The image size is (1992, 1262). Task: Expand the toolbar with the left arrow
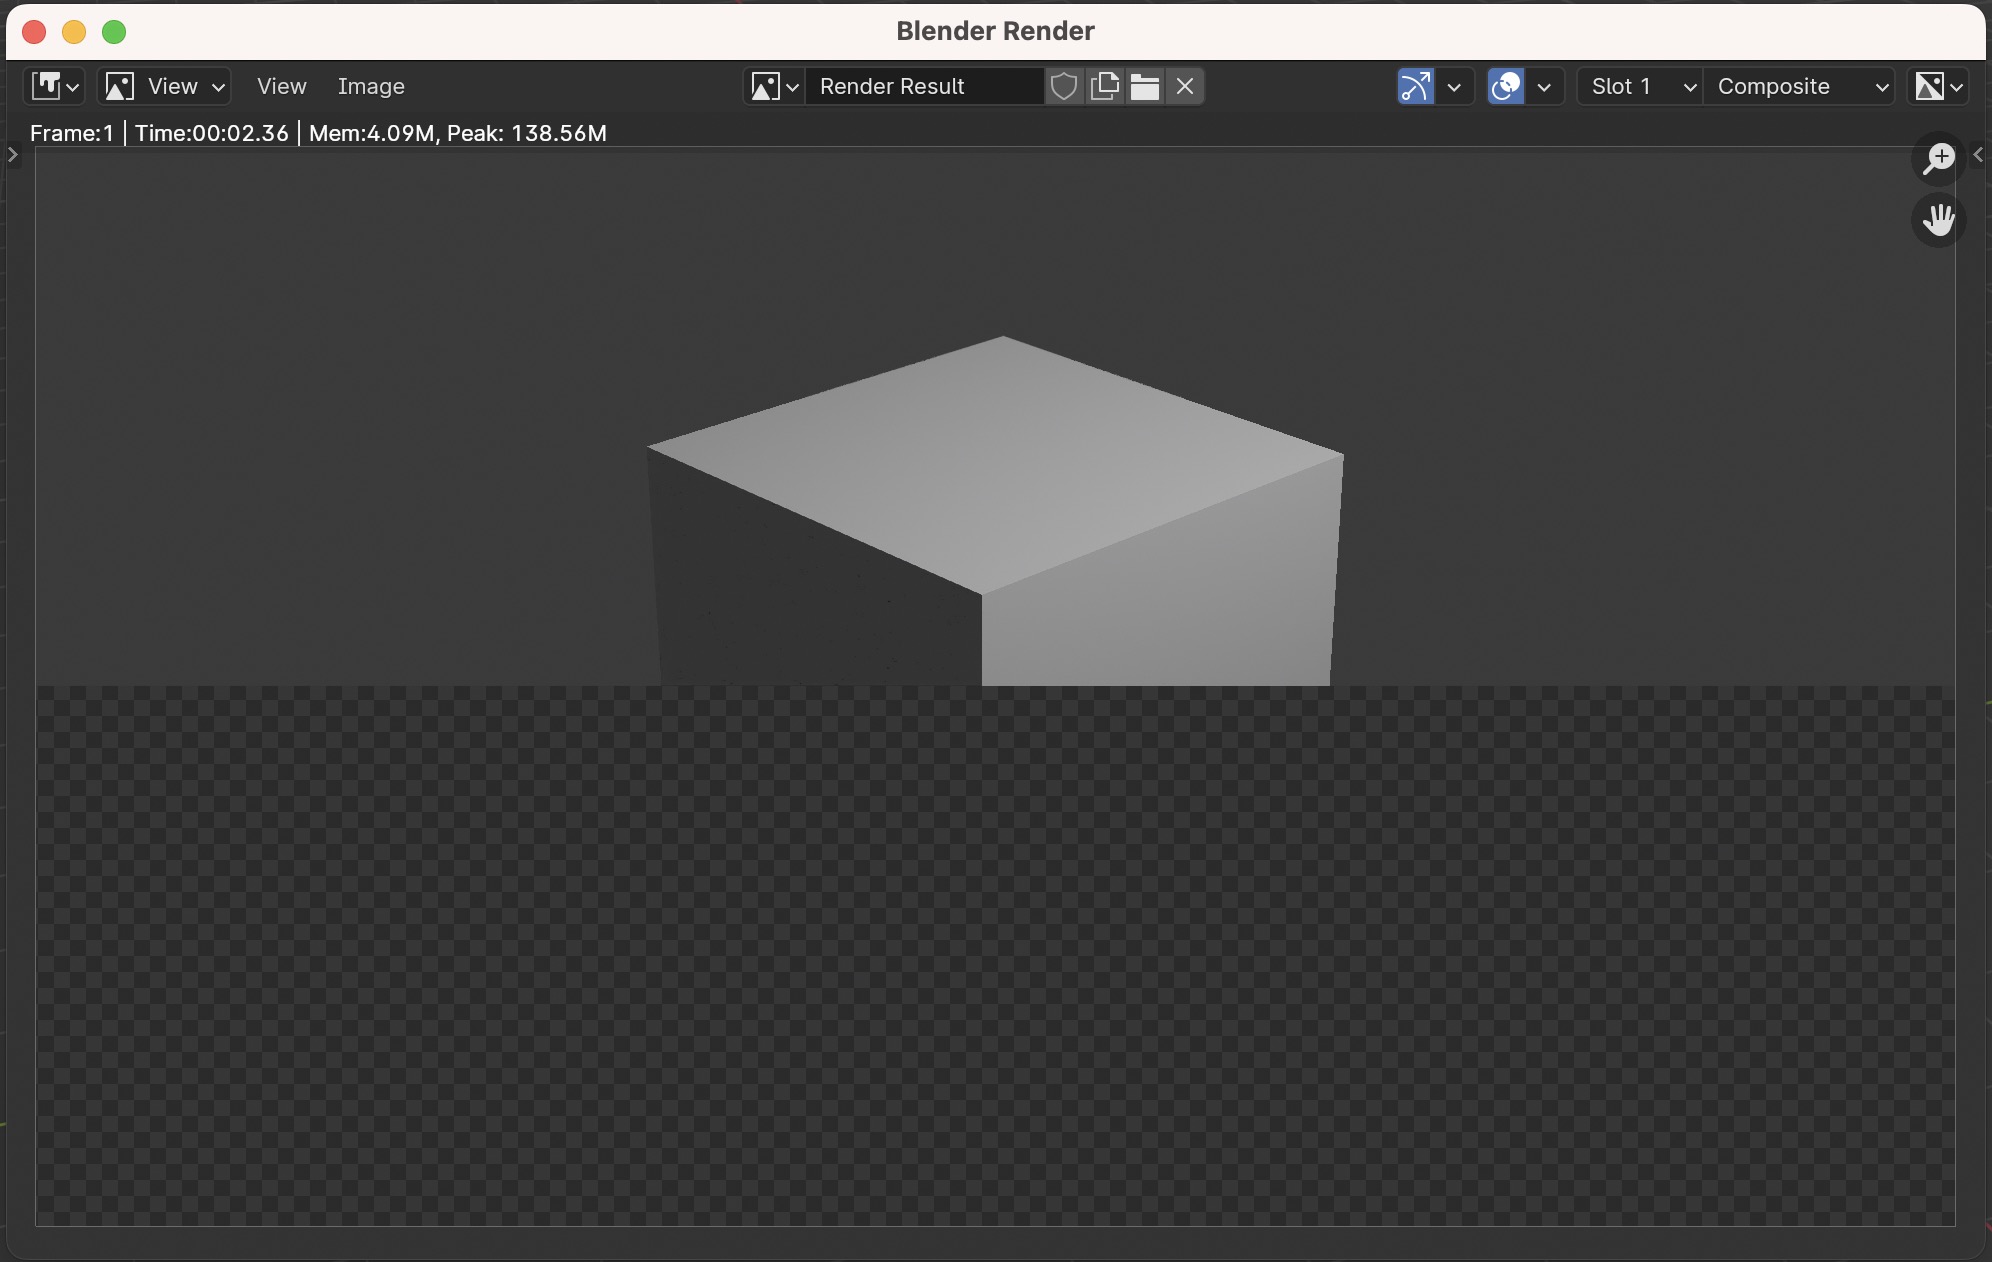click(11, 155)
